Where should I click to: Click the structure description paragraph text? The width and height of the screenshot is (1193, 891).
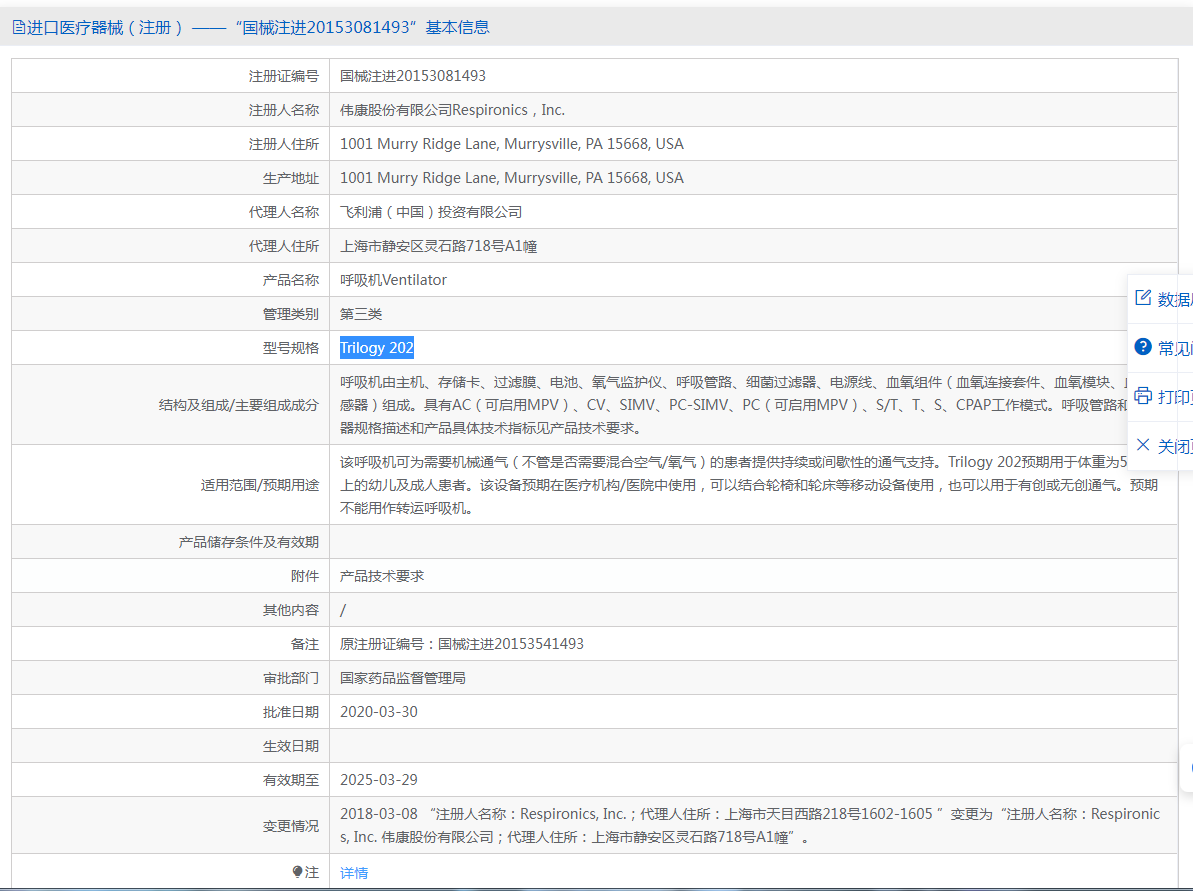(x=734, y=406)
